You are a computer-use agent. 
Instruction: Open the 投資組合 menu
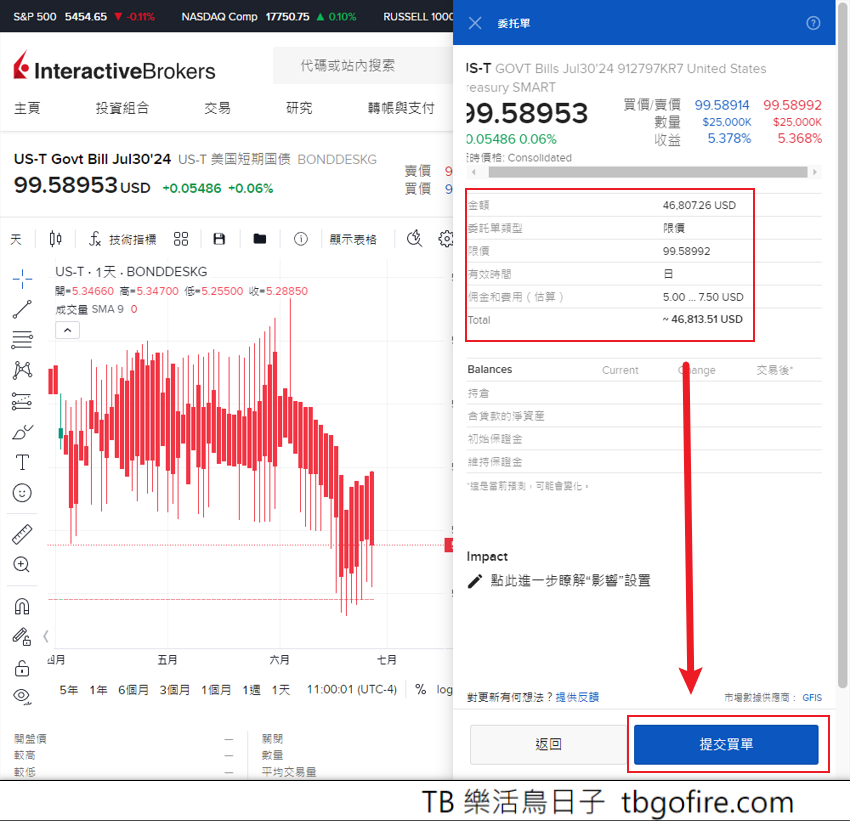click(x=123, y=108)
